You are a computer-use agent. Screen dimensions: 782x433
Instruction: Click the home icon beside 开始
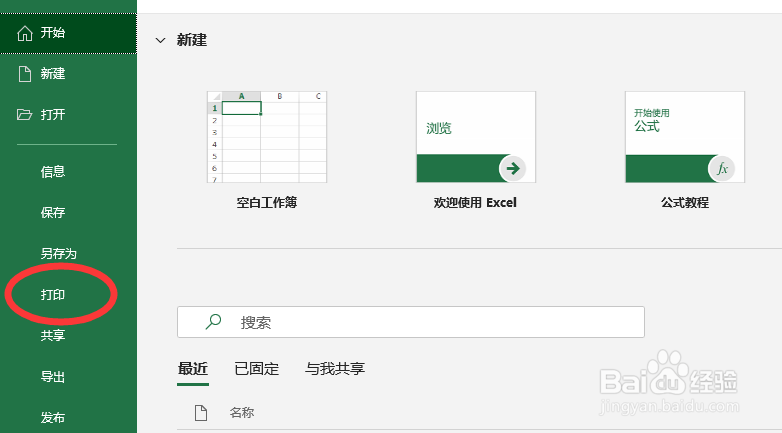tap(24, 33)
